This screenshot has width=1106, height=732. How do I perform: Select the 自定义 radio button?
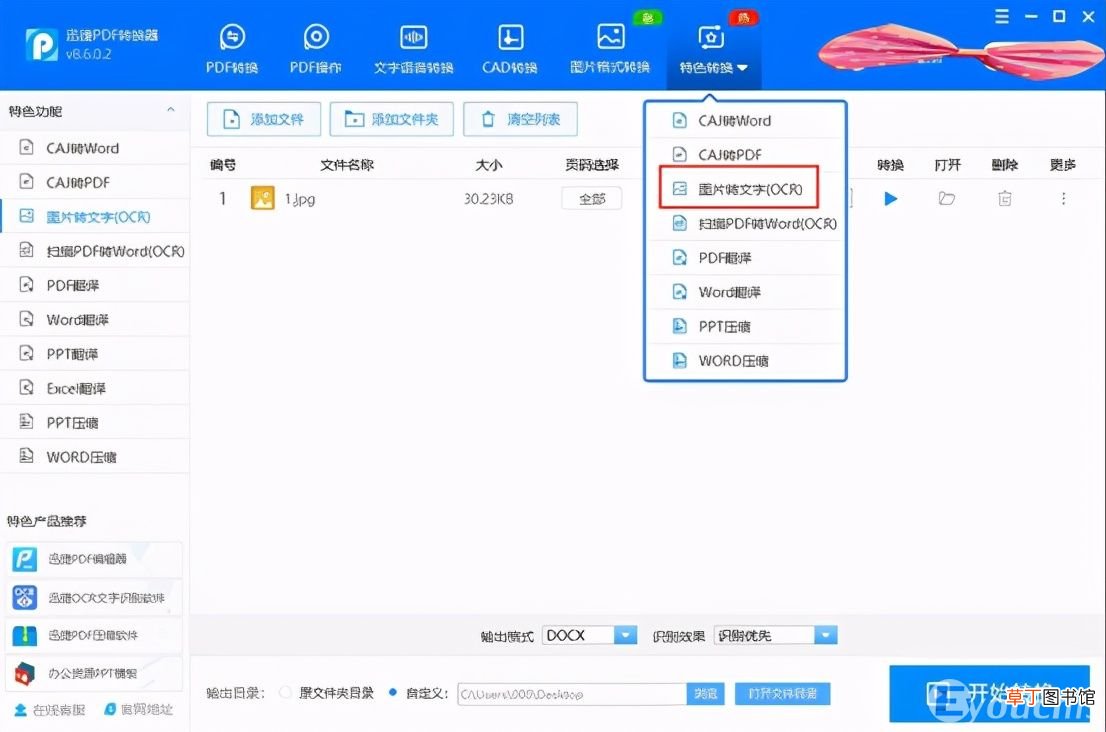tap(392, 693)
